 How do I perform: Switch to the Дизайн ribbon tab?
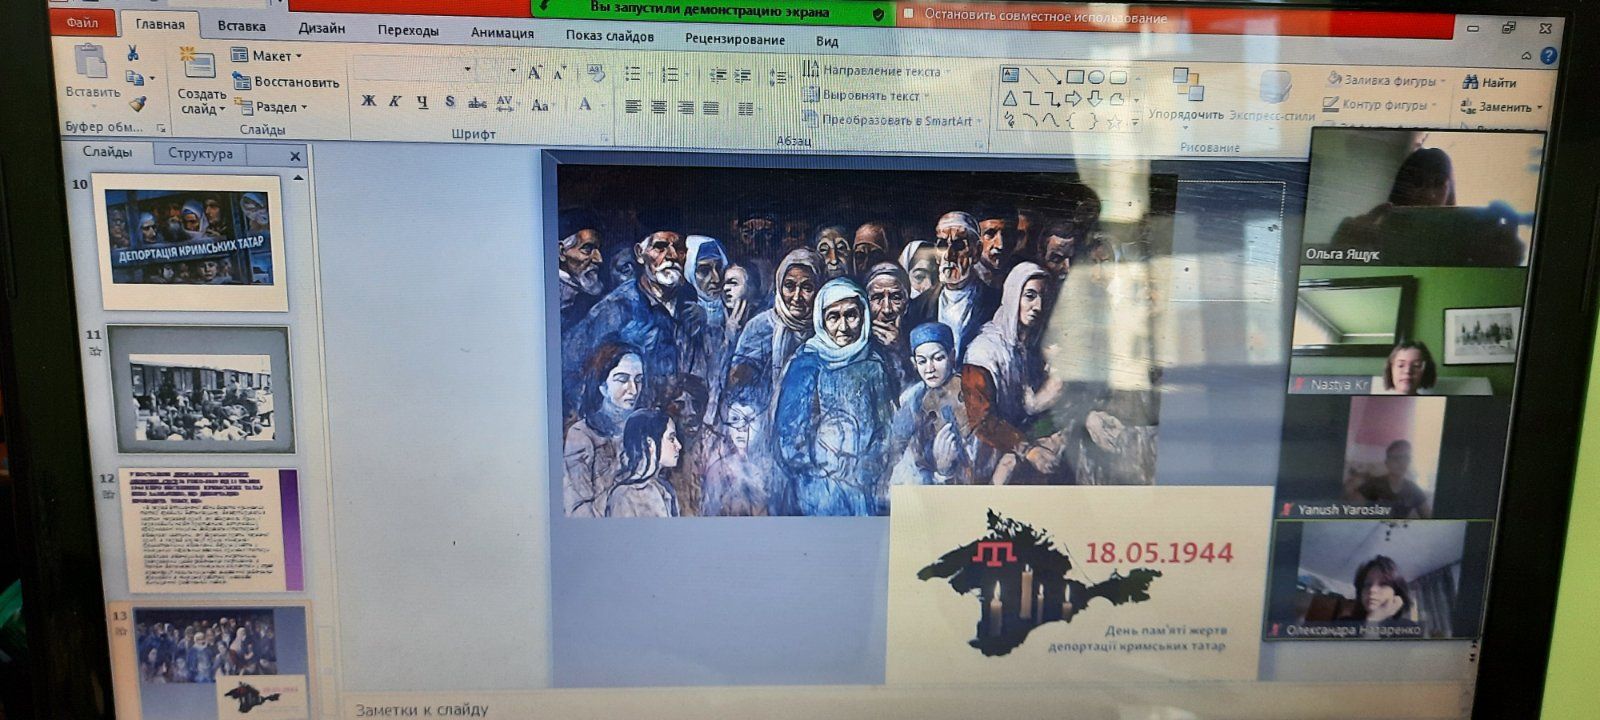pos(321,28)
